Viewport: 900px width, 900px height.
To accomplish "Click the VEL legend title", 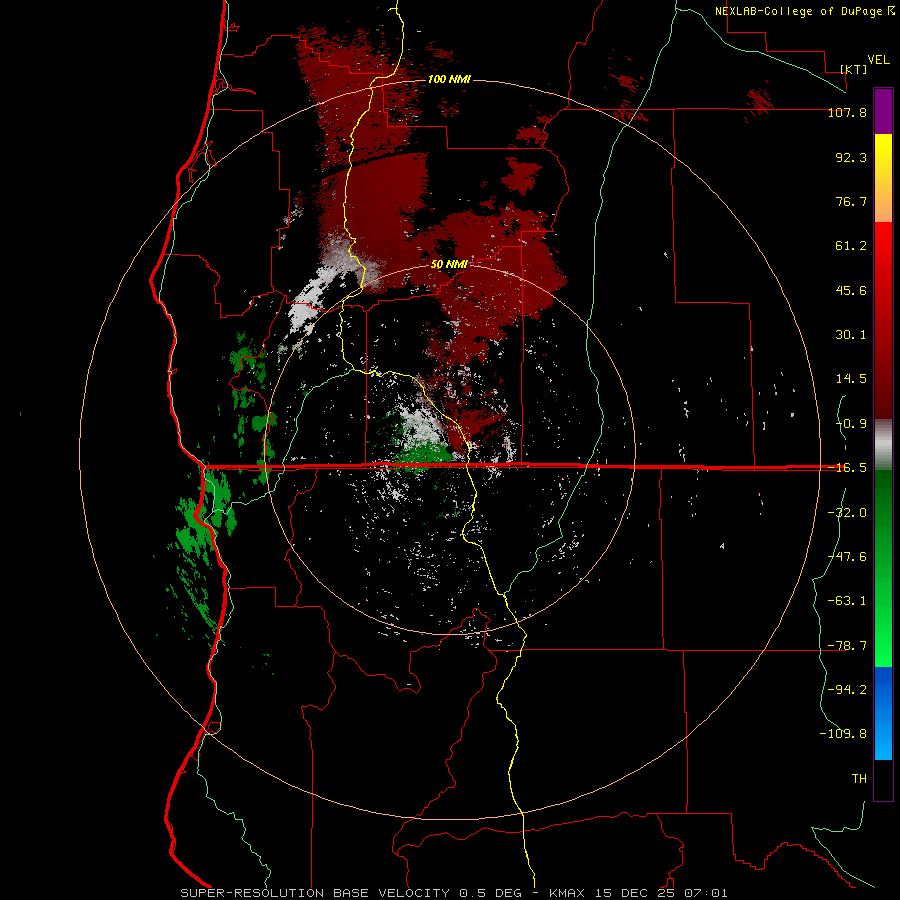I will 878,60.
